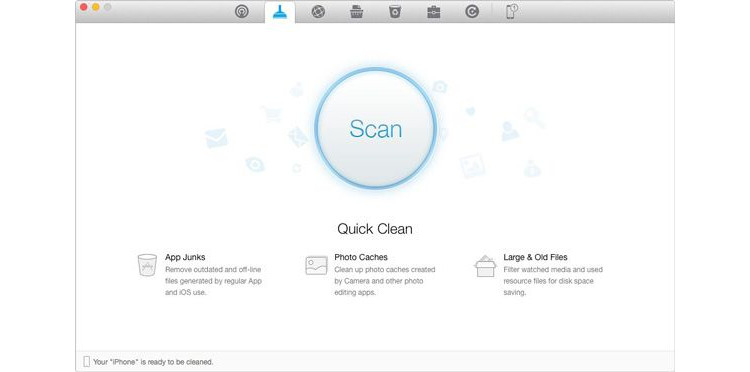Click the iPhone ready to be cleaned message
Screen dimensions: 750x372
pyautogui.click(x=153, y=362)
